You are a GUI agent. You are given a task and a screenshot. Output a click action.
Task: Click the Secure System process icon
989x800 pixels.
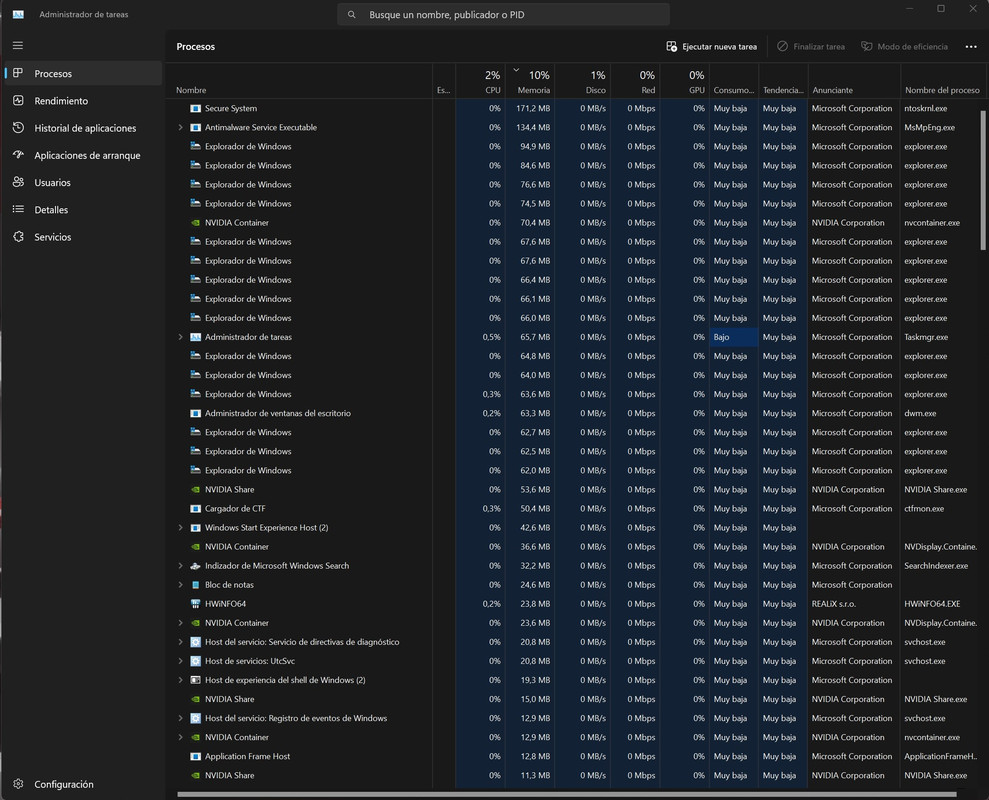point(196,109)
